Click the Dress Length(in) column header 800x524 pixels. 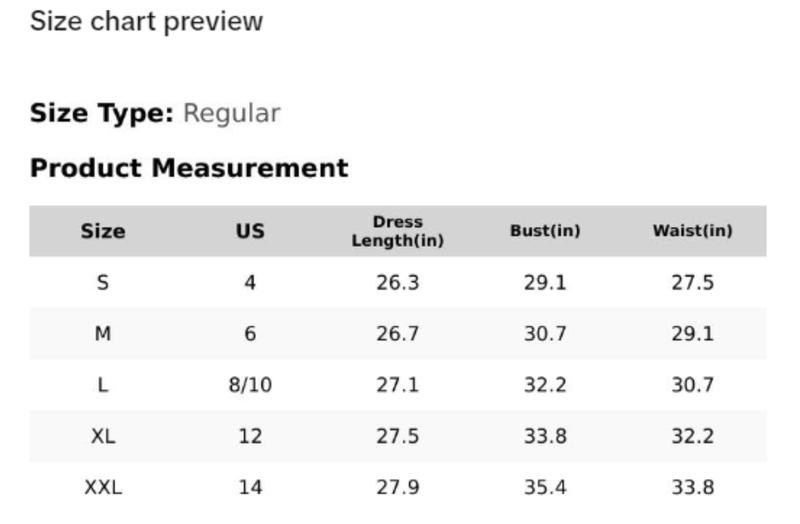[x=397, y=231]
